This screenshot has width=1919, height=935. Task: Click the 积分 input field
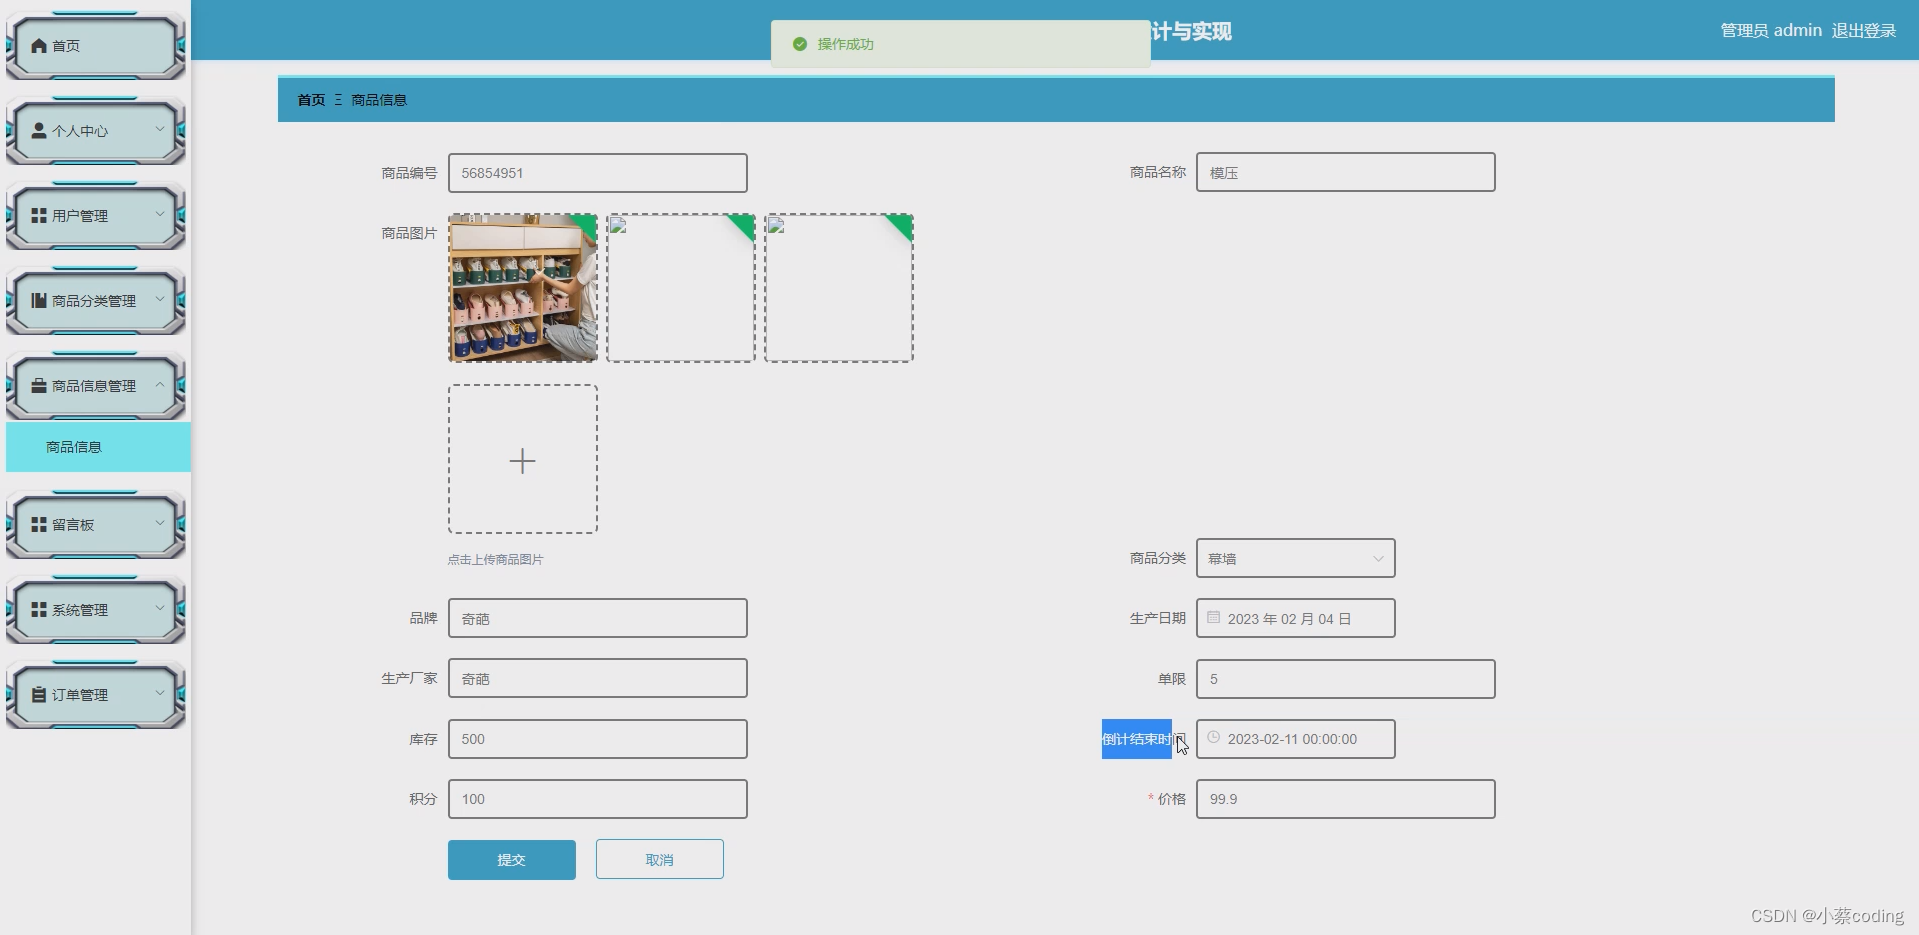(x=597, y=799)
